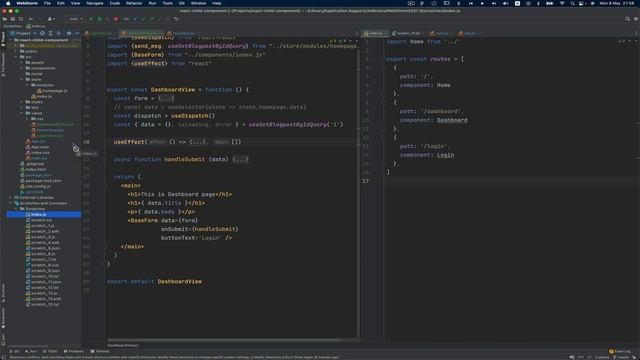Click the horizontal scrollbar of left editor
The image size is (640, 360).
coord(224,340)
